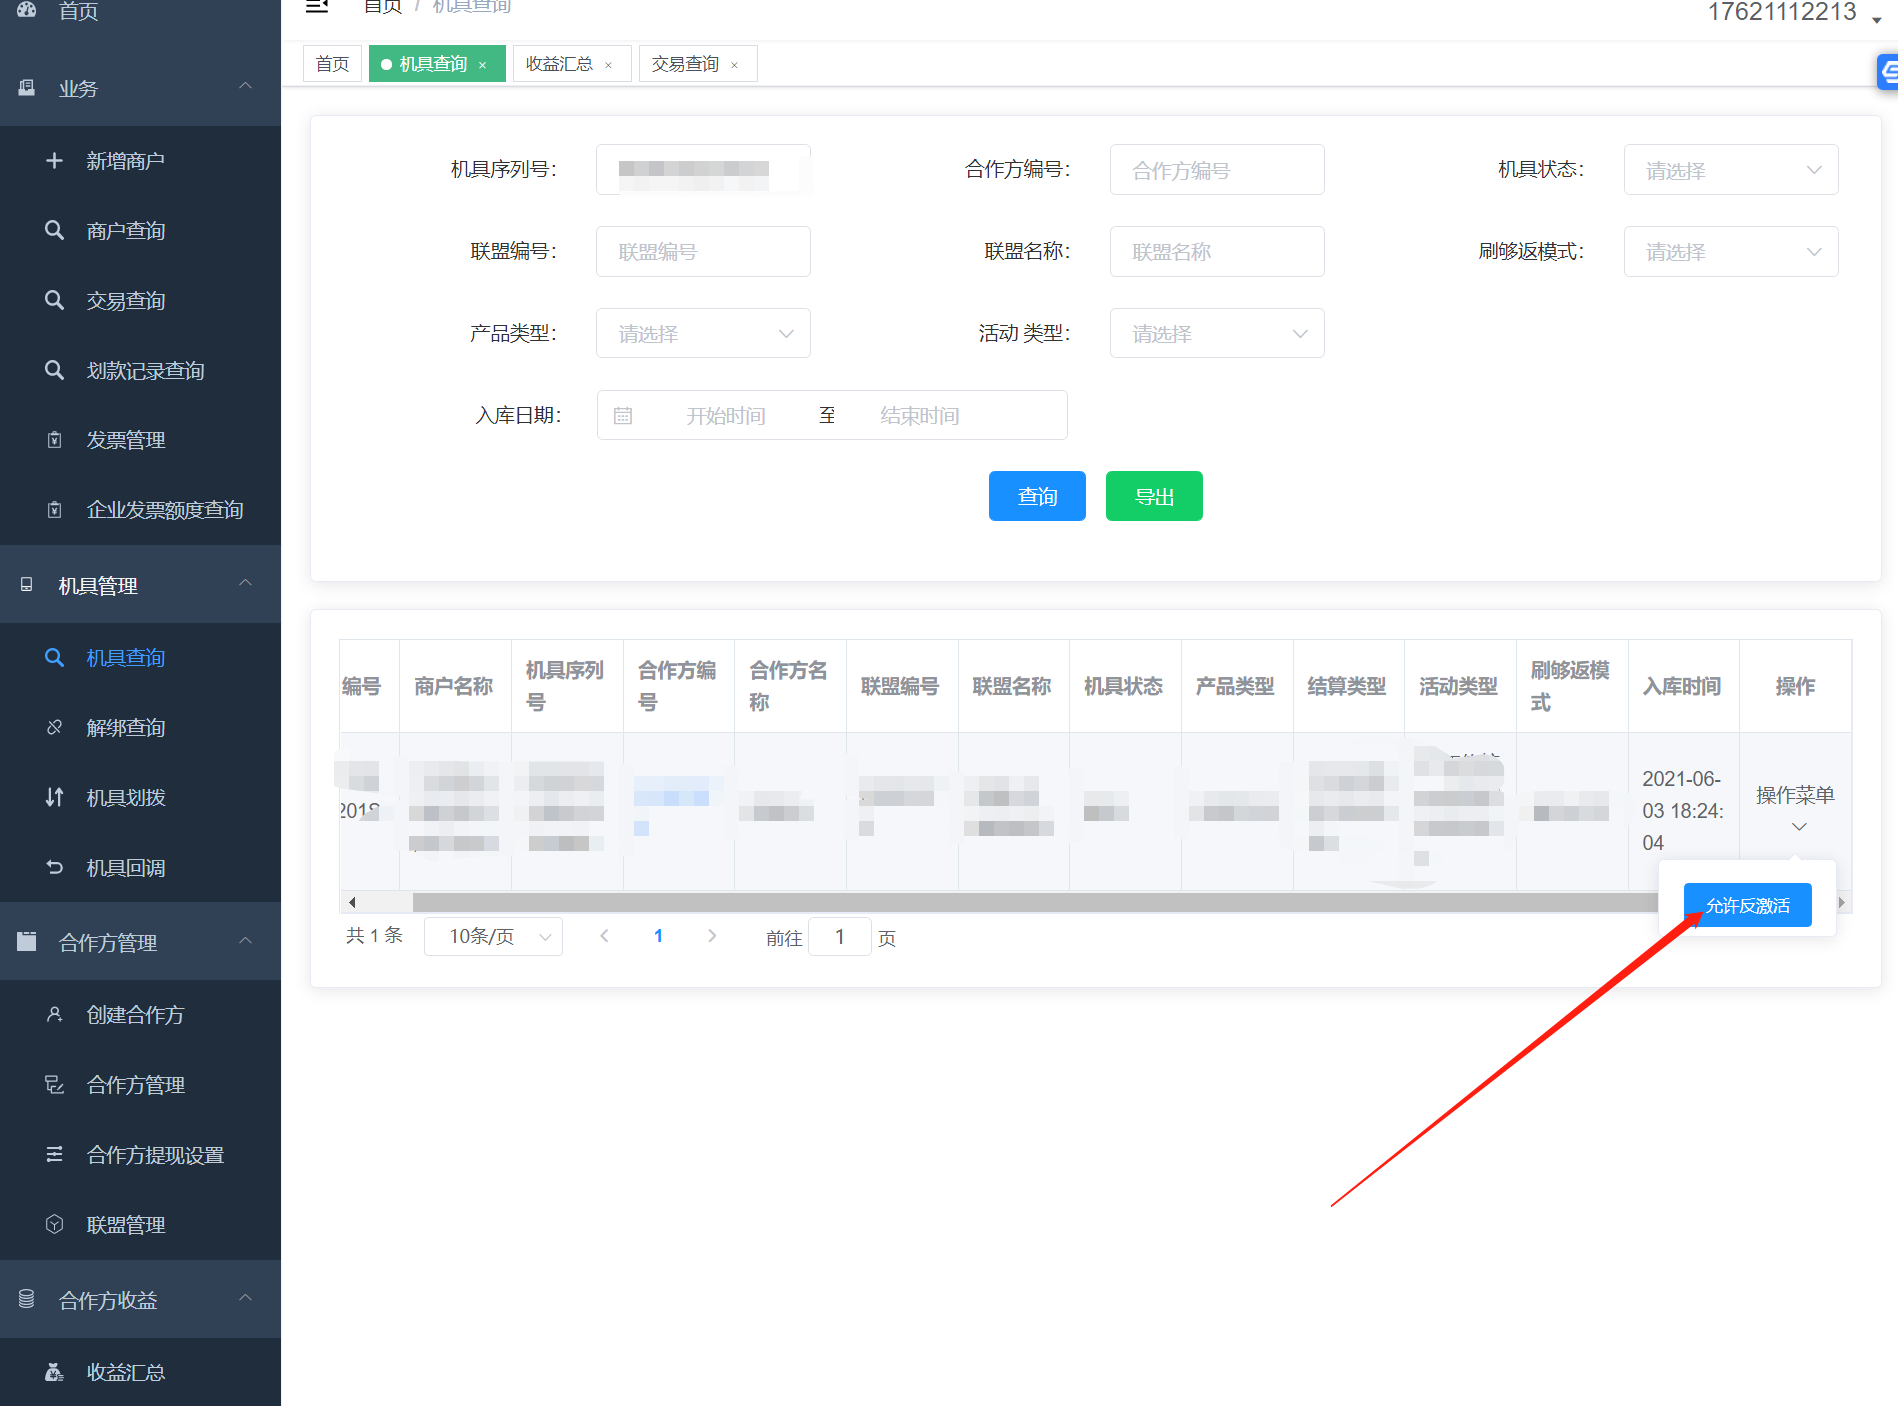Click the green 导出 button
Viewport: 1898px width, 1406px height.
[1154, 497]
